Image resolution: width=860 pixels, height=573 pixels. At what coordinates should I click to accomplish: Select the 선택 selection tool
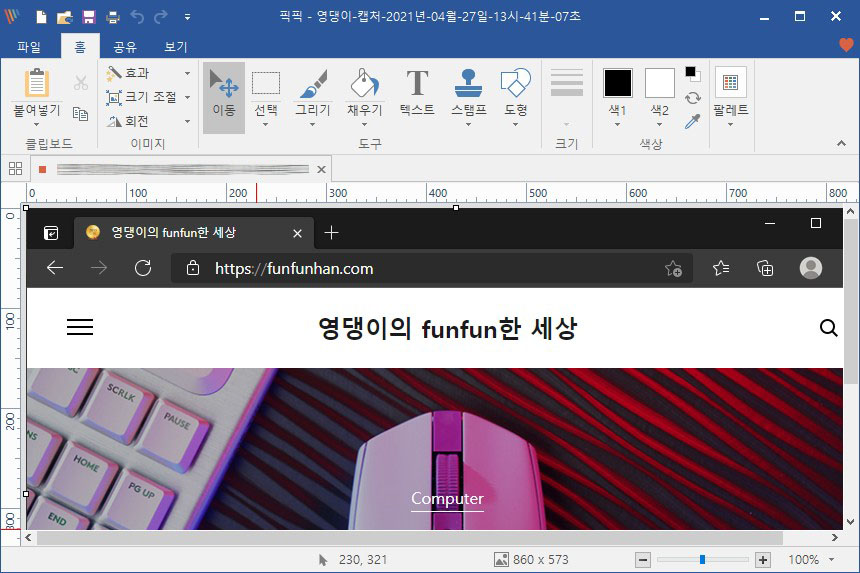click(x=266, y=90)
